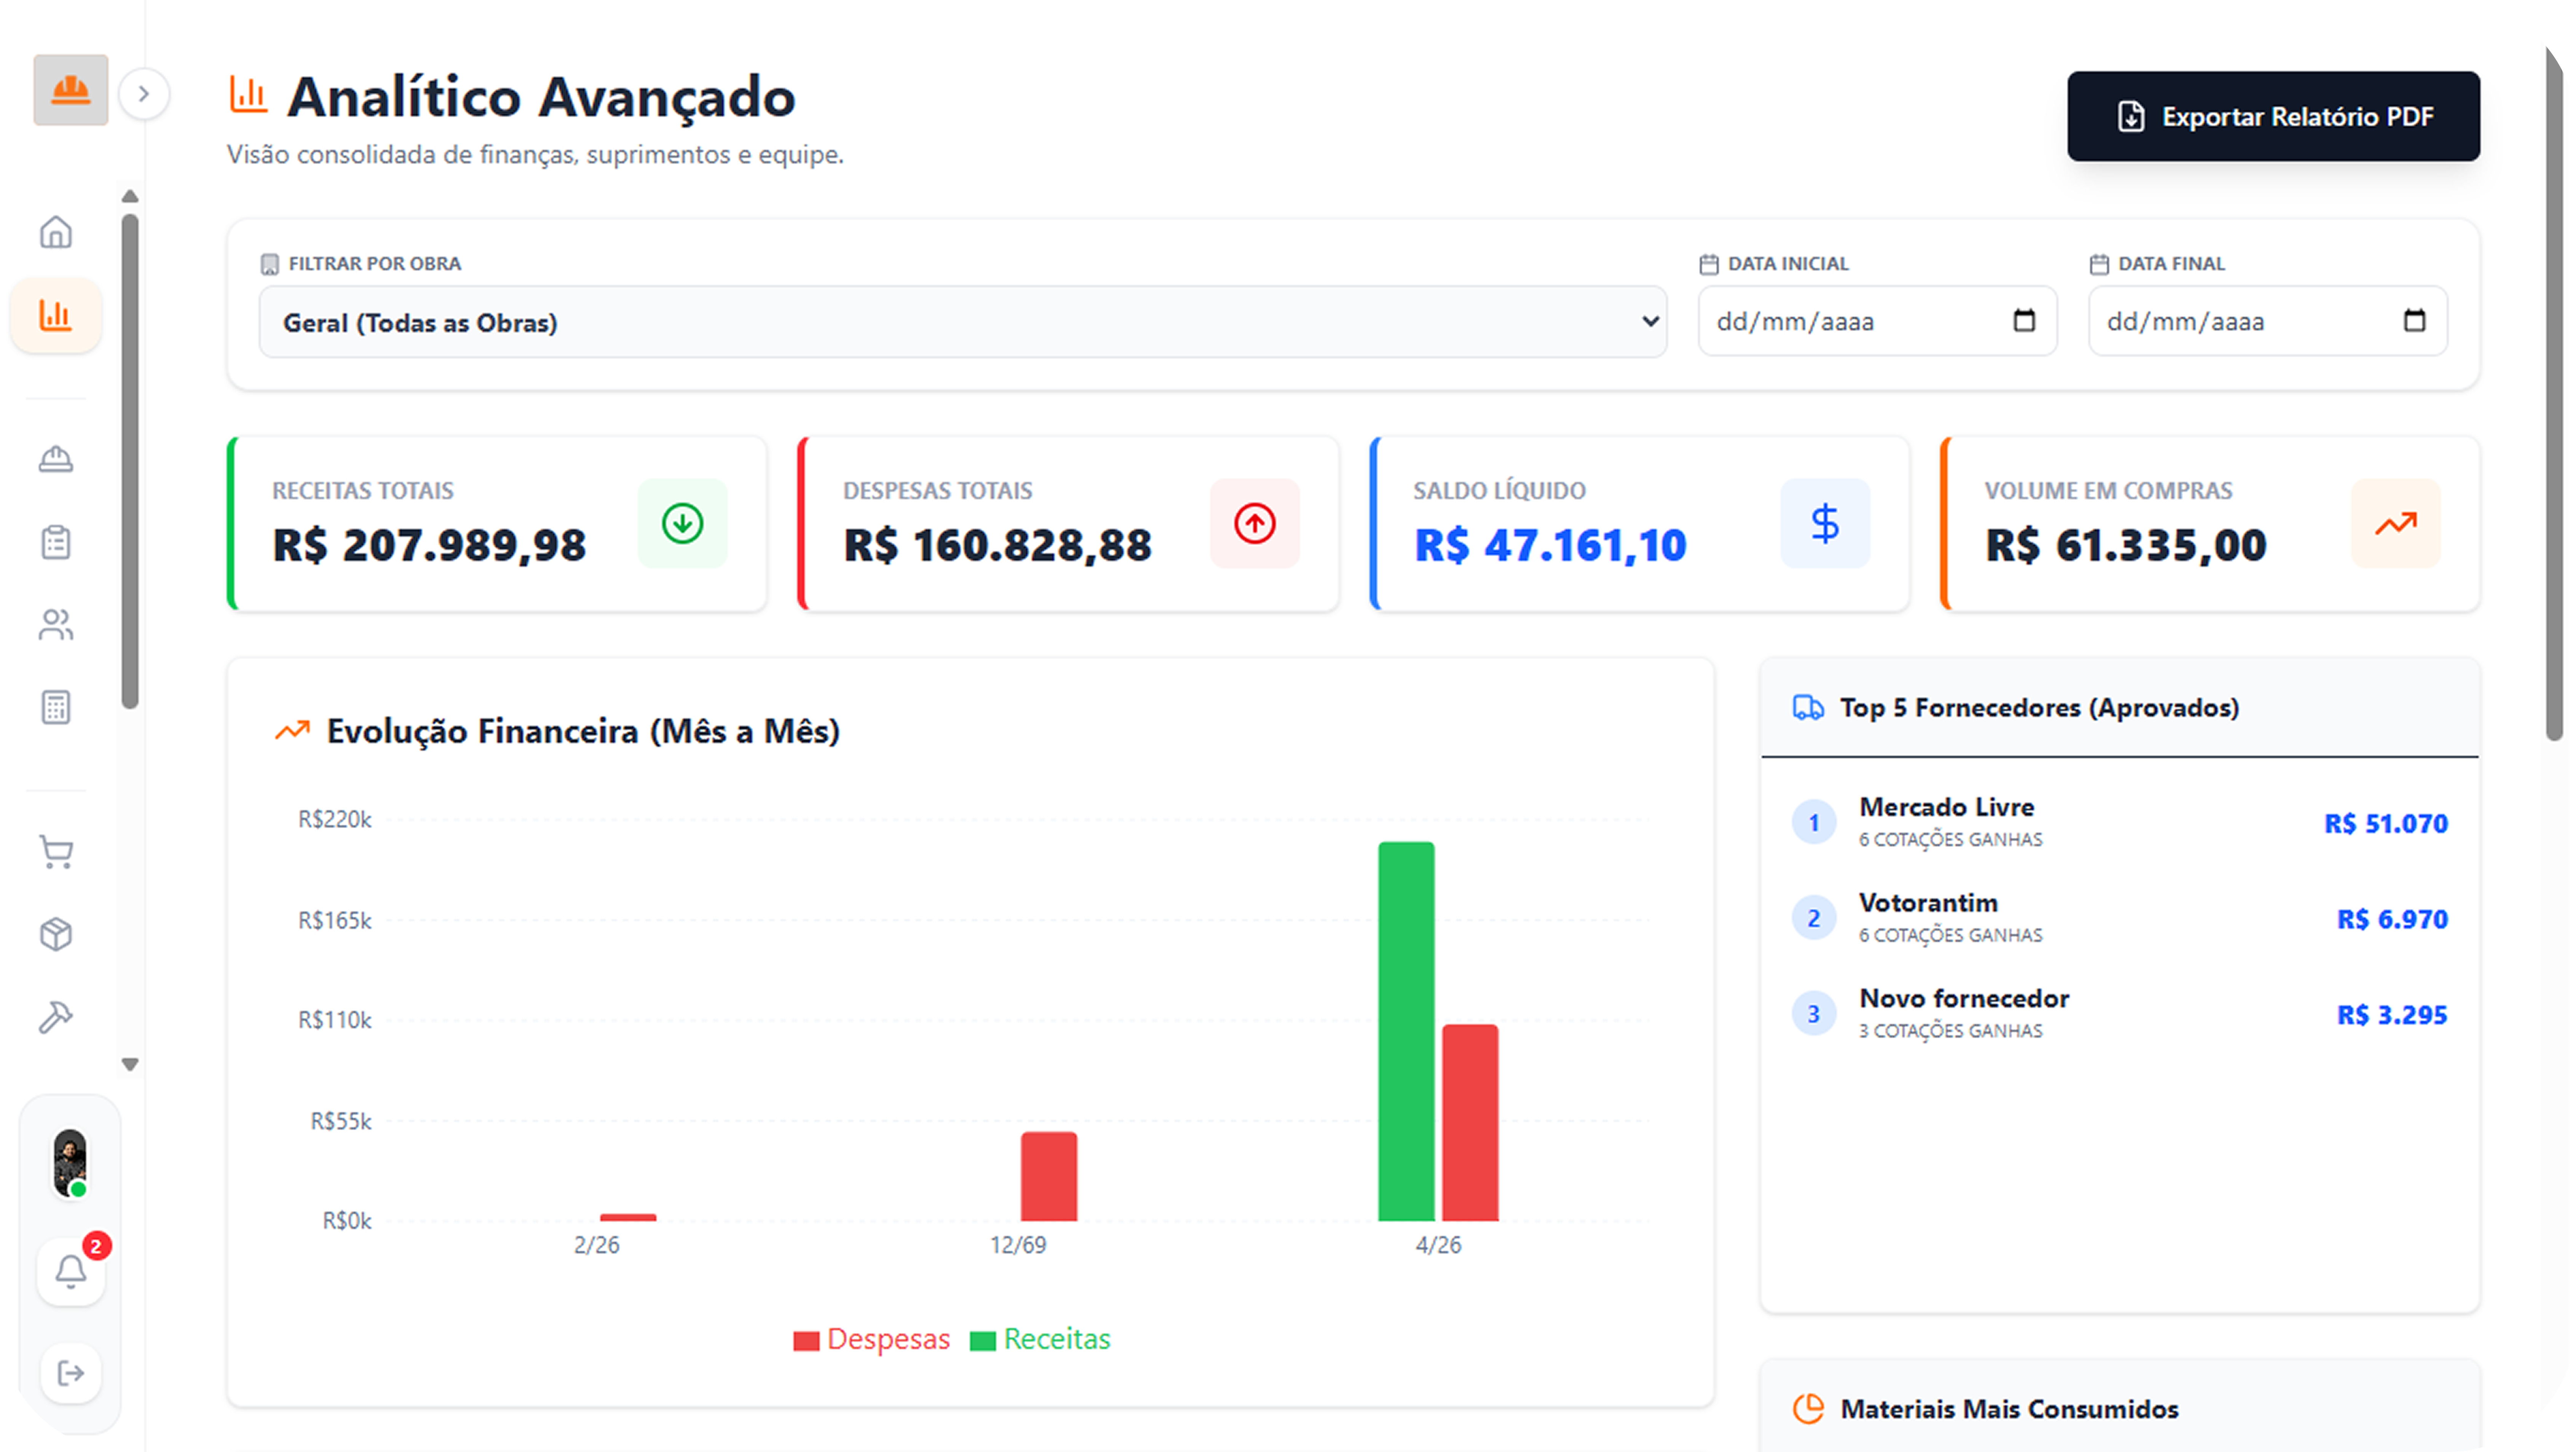Click orange trend Volume em Compras icon
Viewport: 2576px width, 1452px height.
[2396, 523]
